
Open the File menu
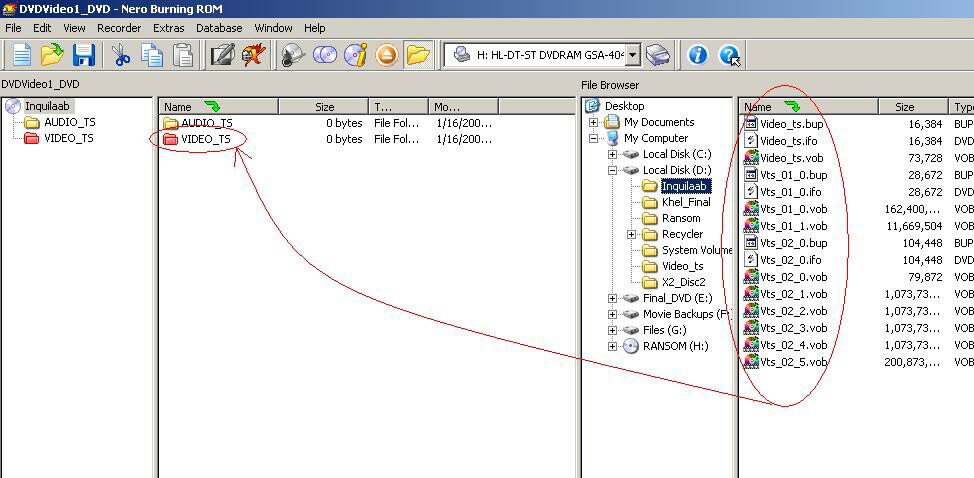click(13, 28)
